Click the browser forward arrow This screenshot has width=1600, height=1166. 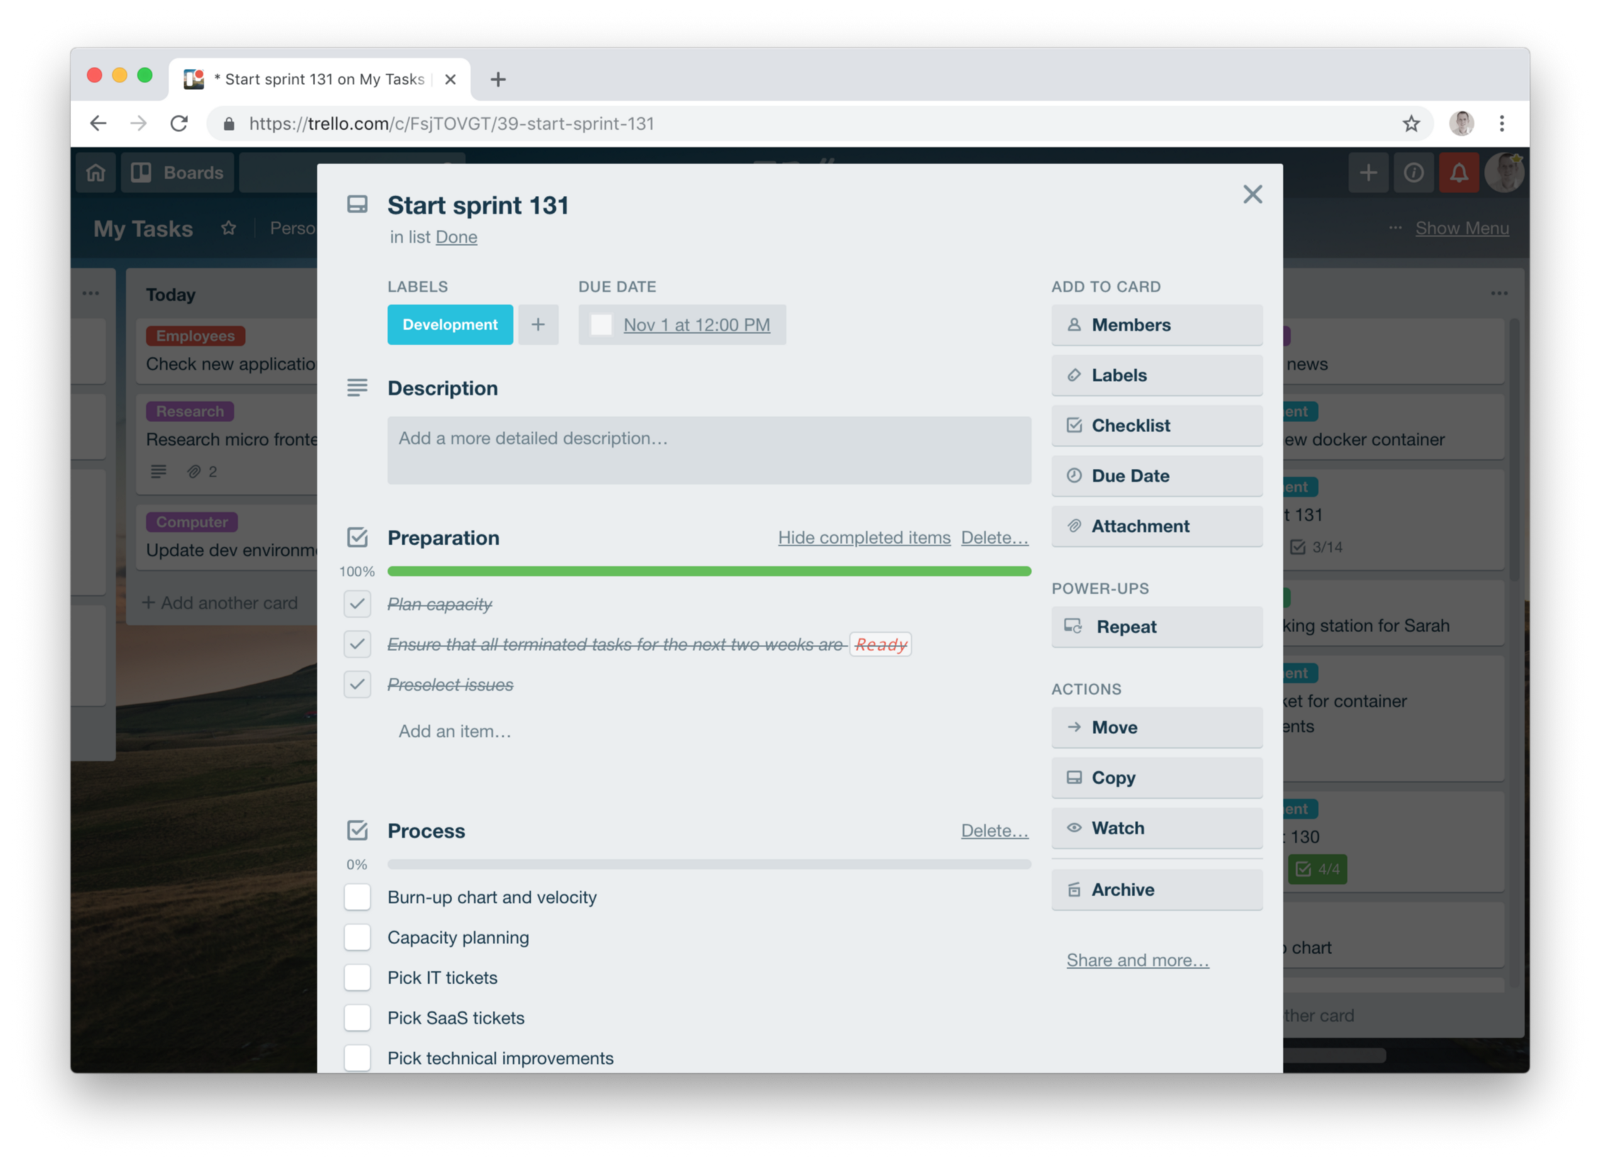click(138, 123)
